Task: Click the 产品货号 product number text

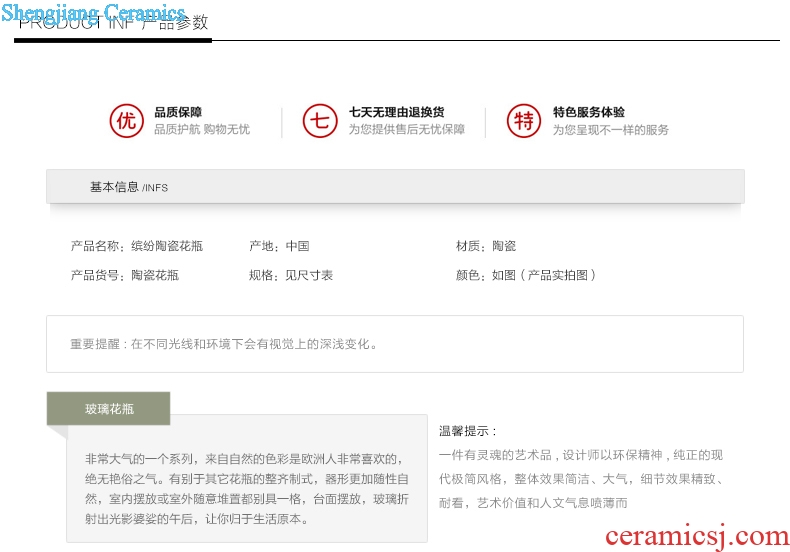Action: (x=125, y=275)
